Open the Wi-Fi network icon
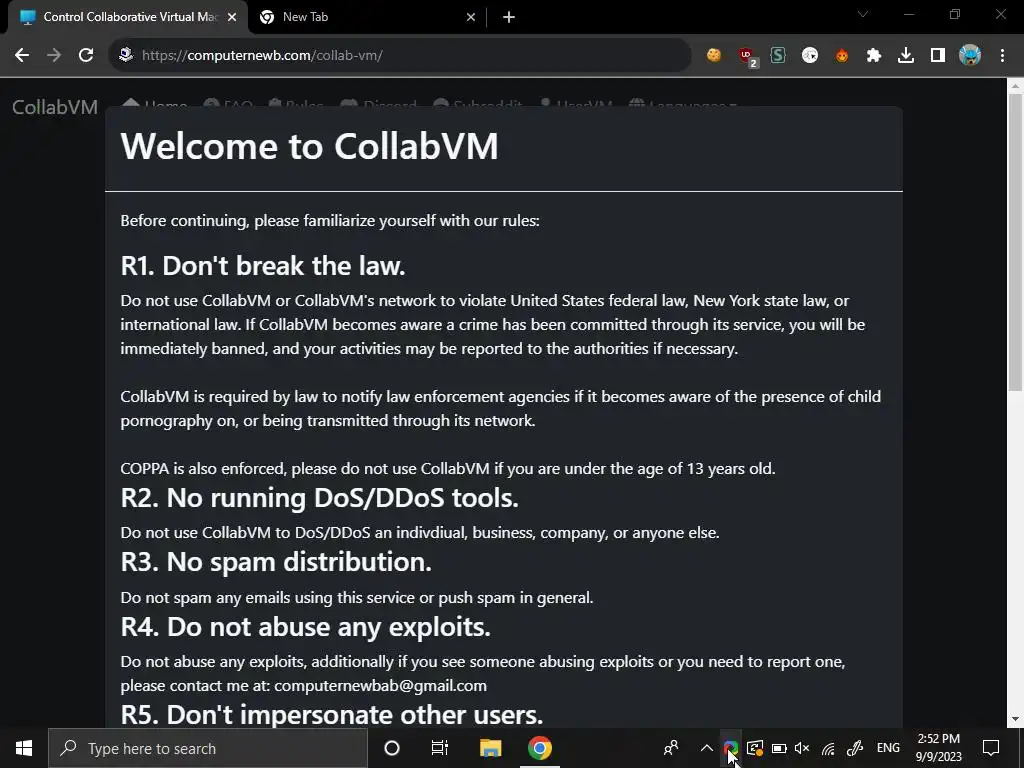This screenshot has height=768, width=1024. (x=828, y=748)
